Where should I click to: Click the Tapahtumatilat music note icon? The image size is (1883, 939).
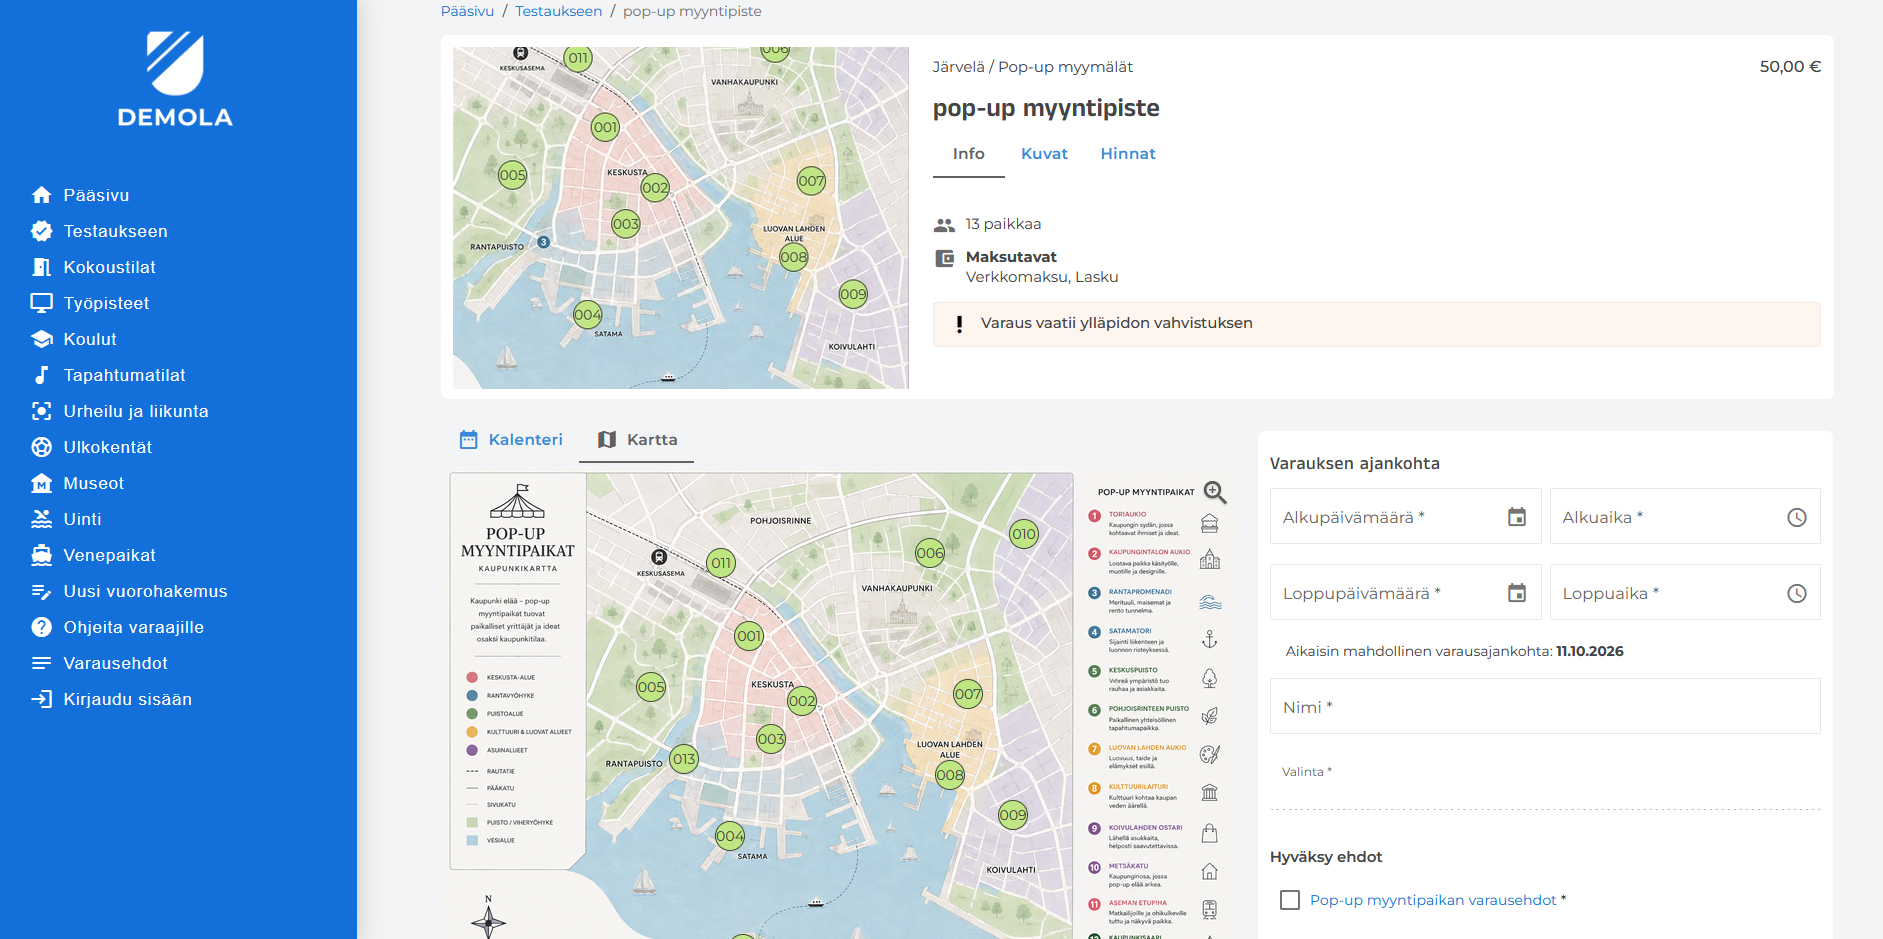(x=41, y=375)
